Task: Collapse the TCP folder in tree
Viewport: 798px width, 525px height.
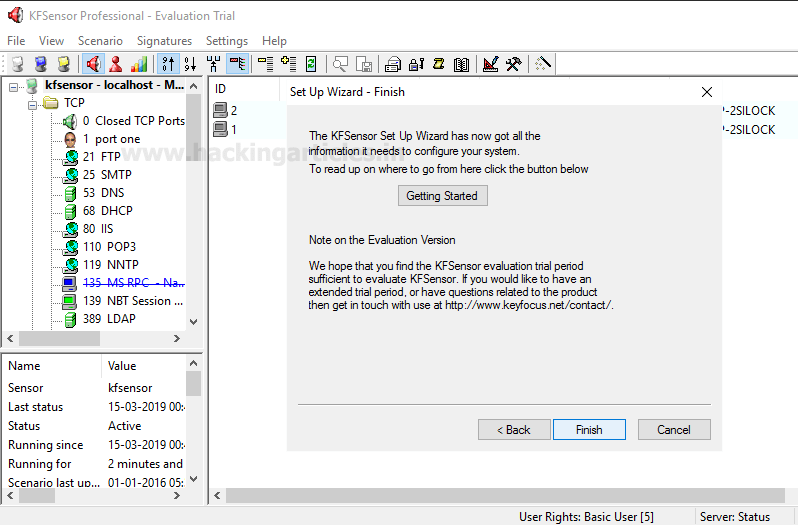Action: [33, 103]
